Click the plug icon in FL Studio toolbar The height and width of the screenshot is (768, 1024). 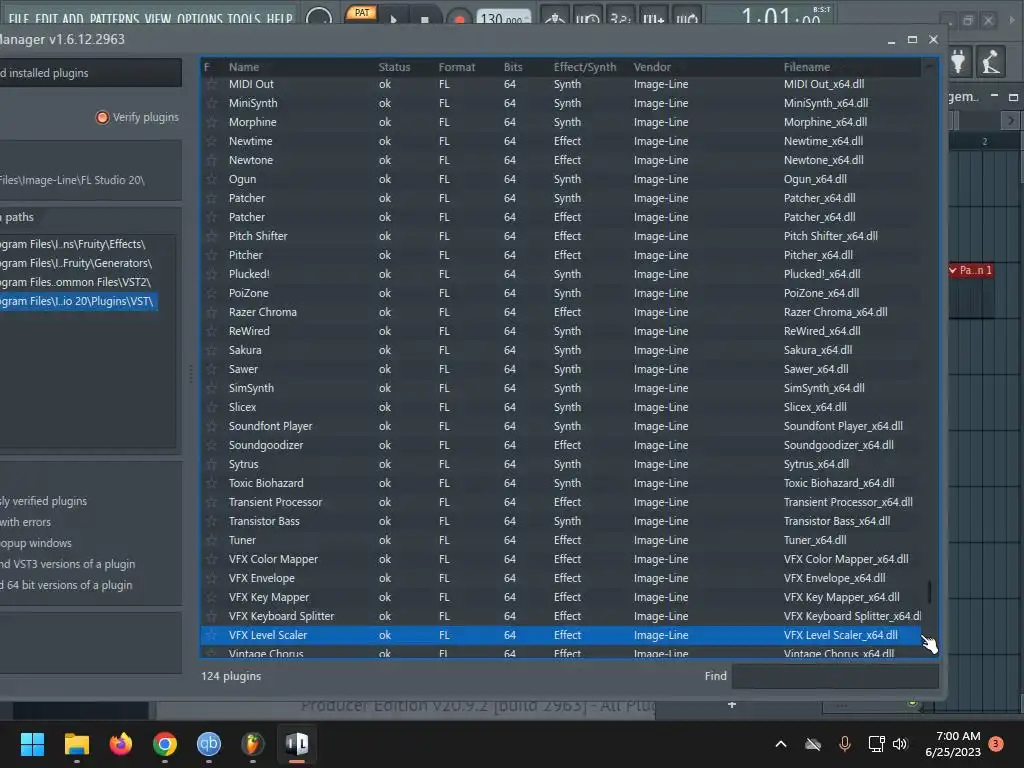pyautogui.click(x=959, y=61)
